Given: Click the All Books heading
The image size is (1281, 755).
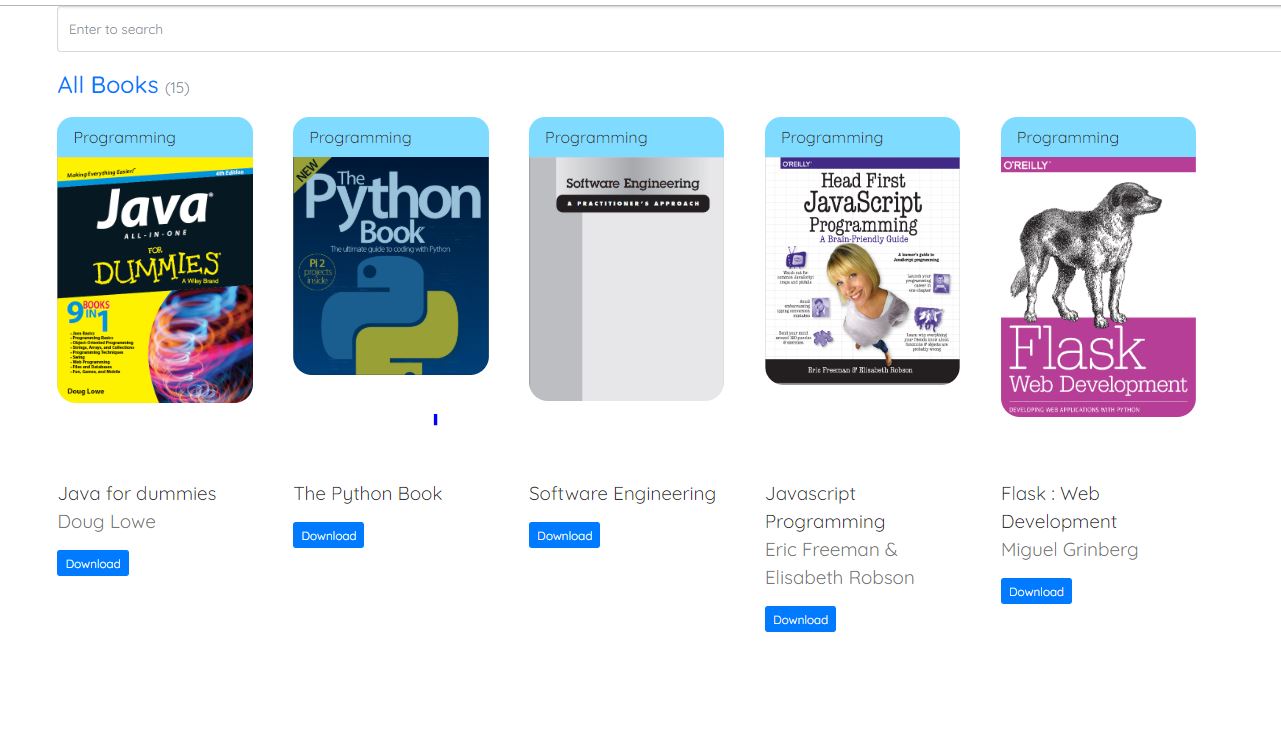Looking at the screenshot, I should tap(108, 86).
